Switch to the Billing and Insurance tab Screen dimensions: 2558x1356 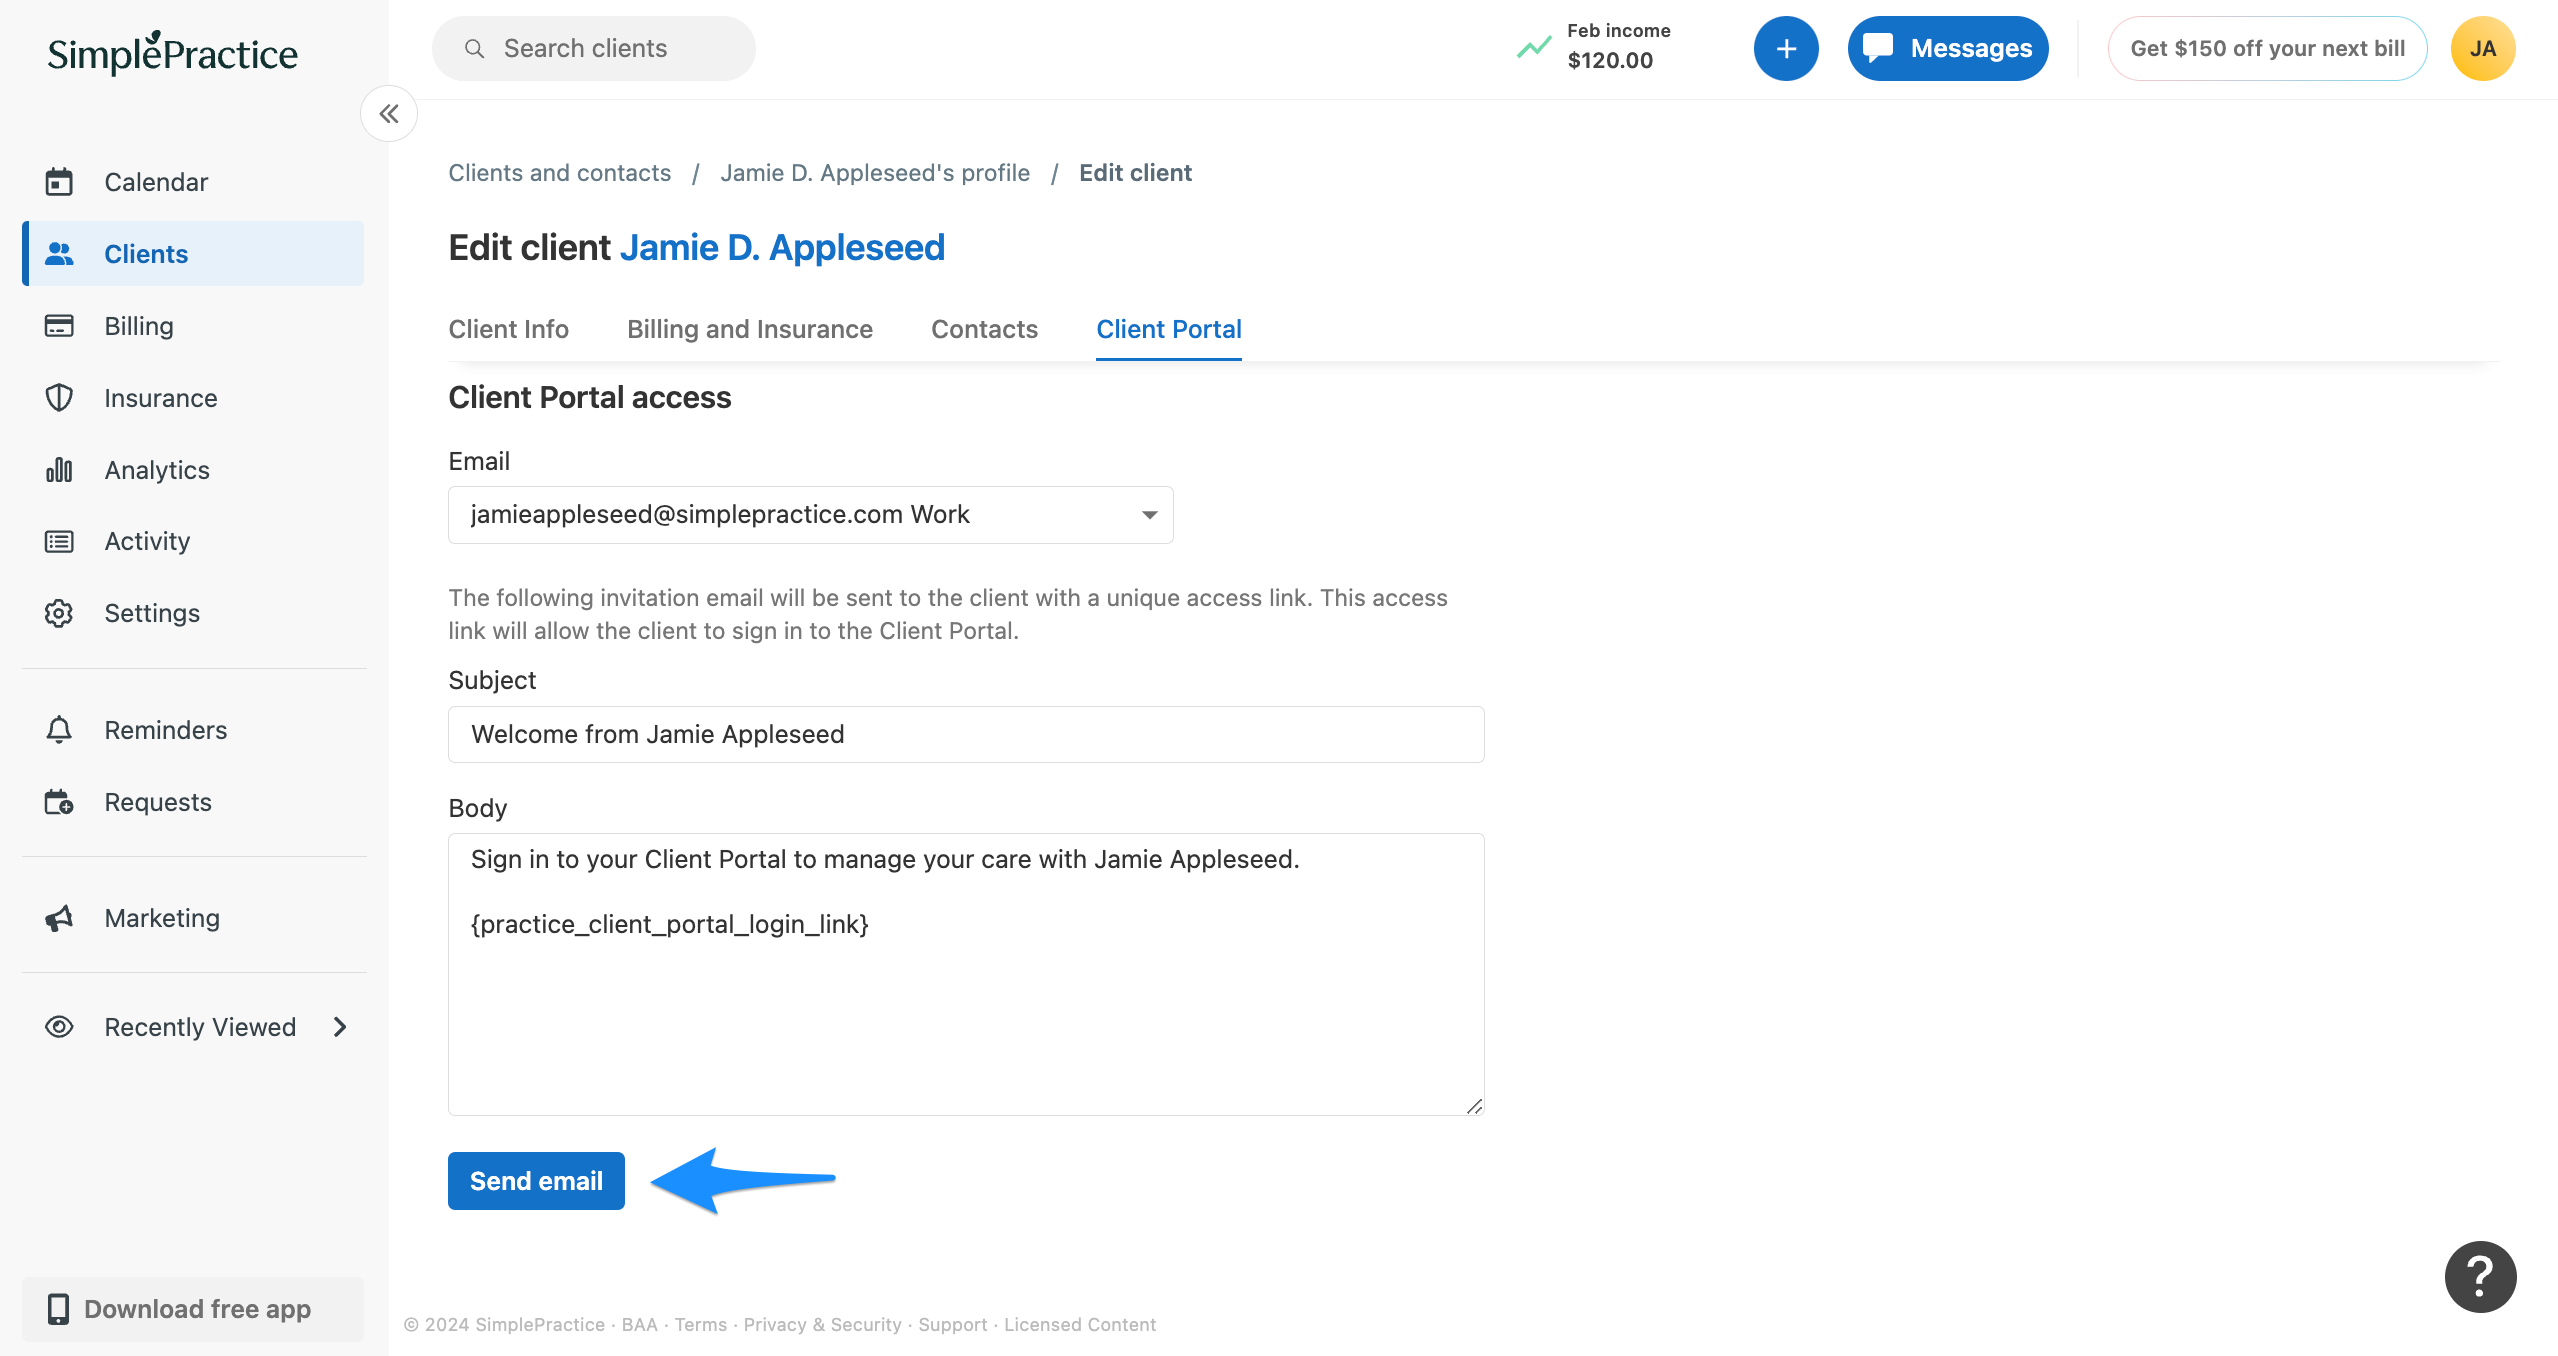(750, 329)
